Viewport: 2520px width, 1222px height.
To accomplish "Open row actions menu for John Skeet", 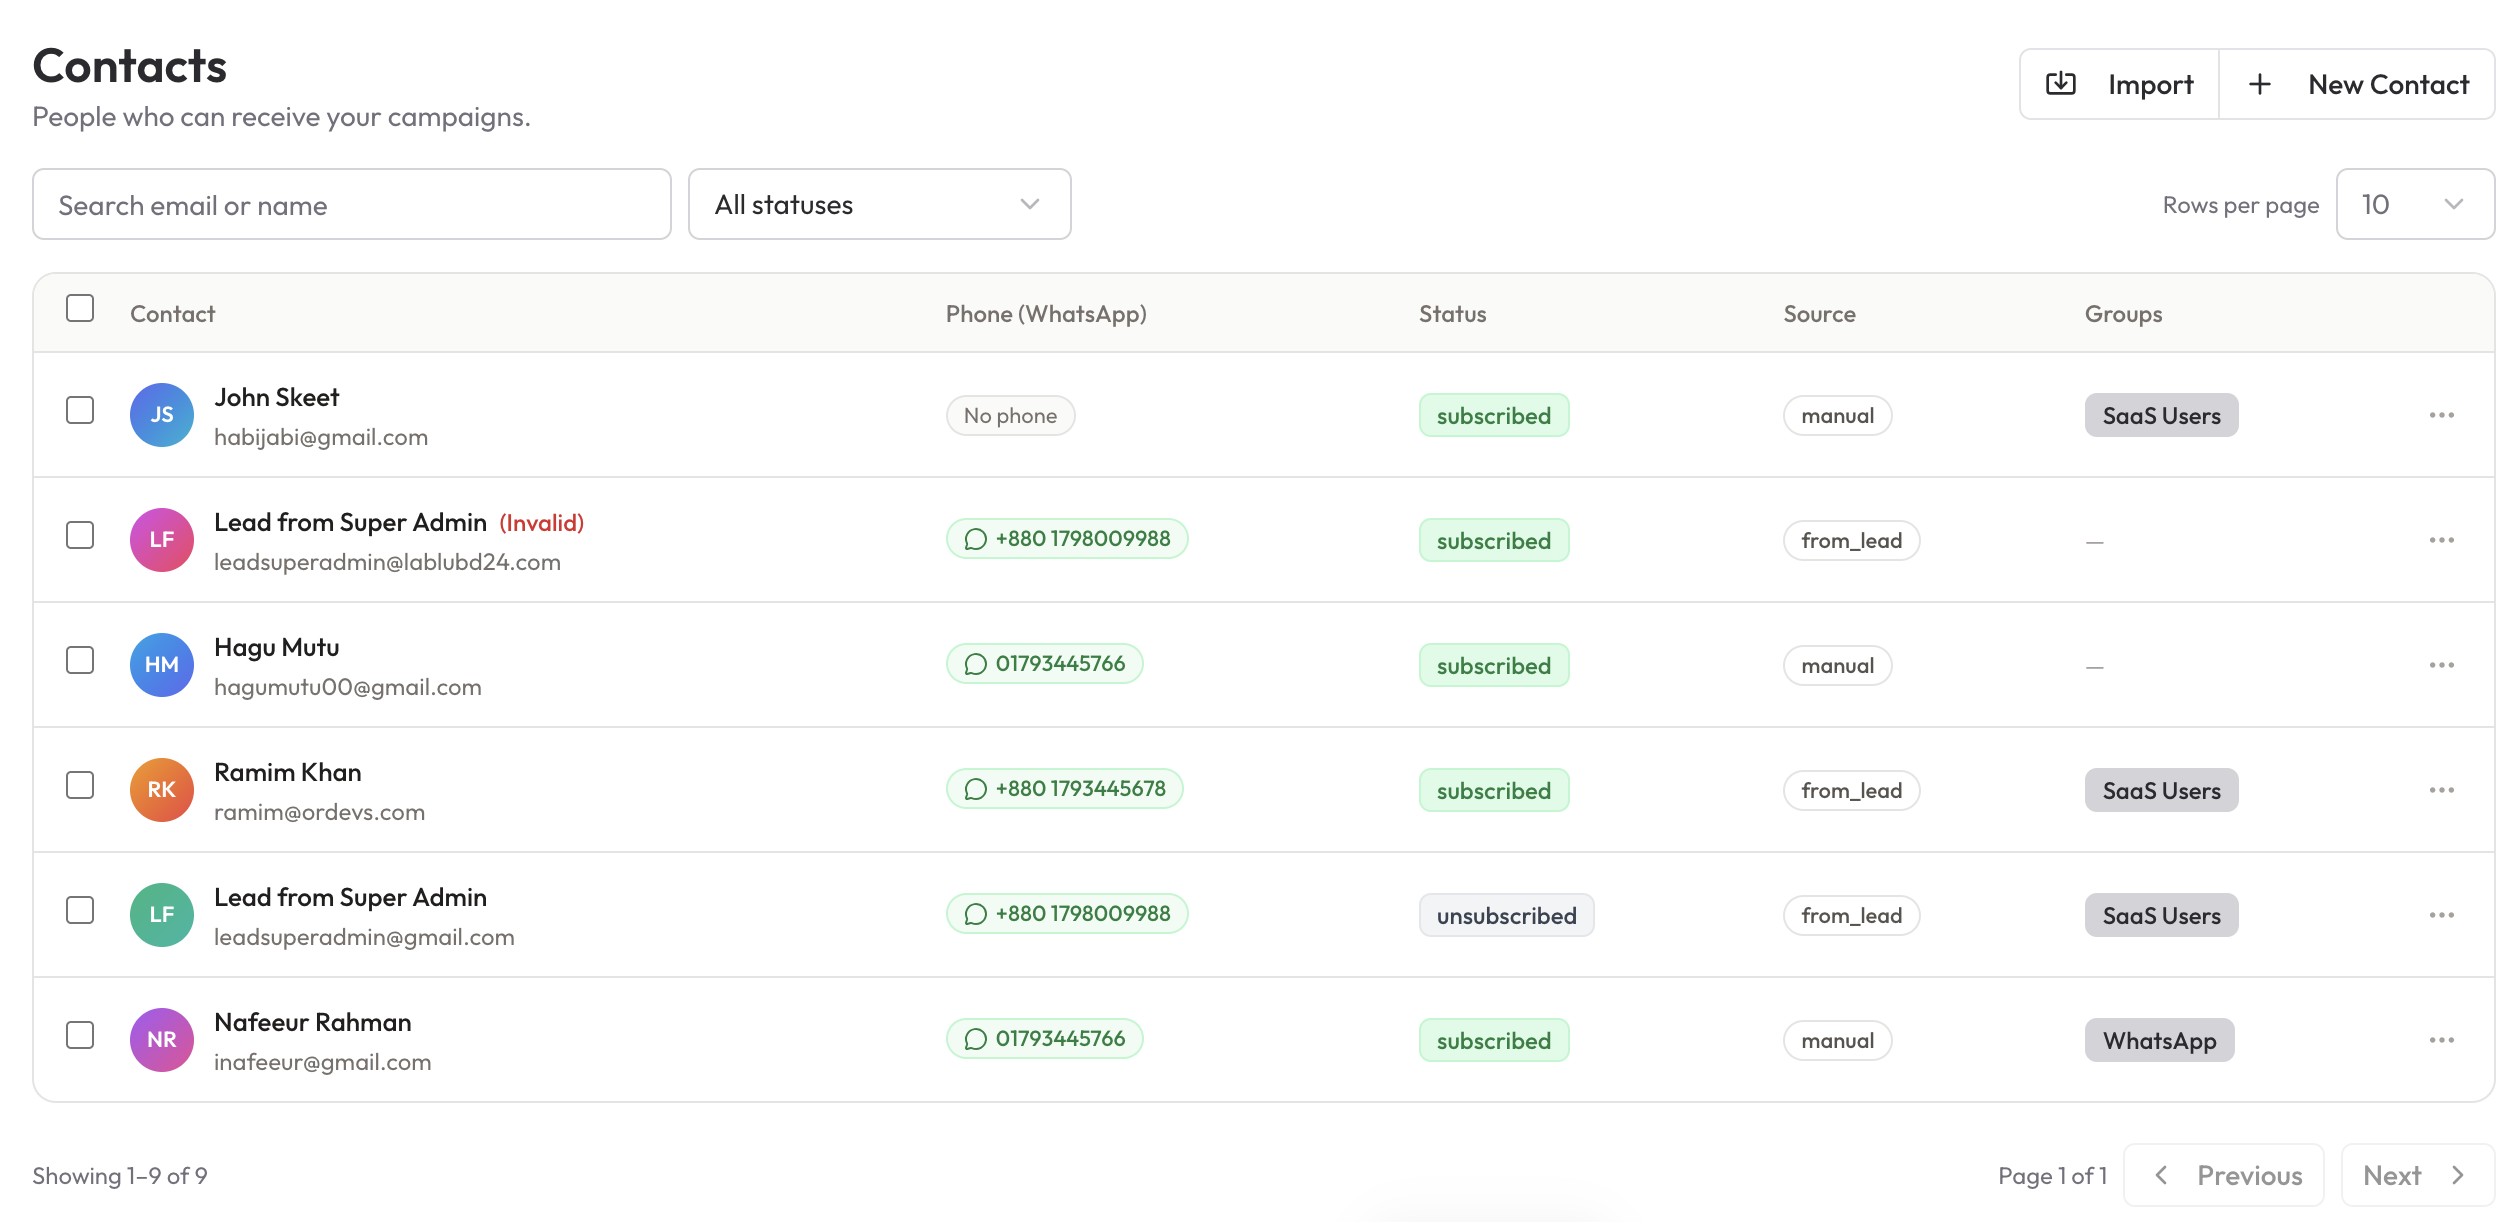I will tap(2441, 415).
